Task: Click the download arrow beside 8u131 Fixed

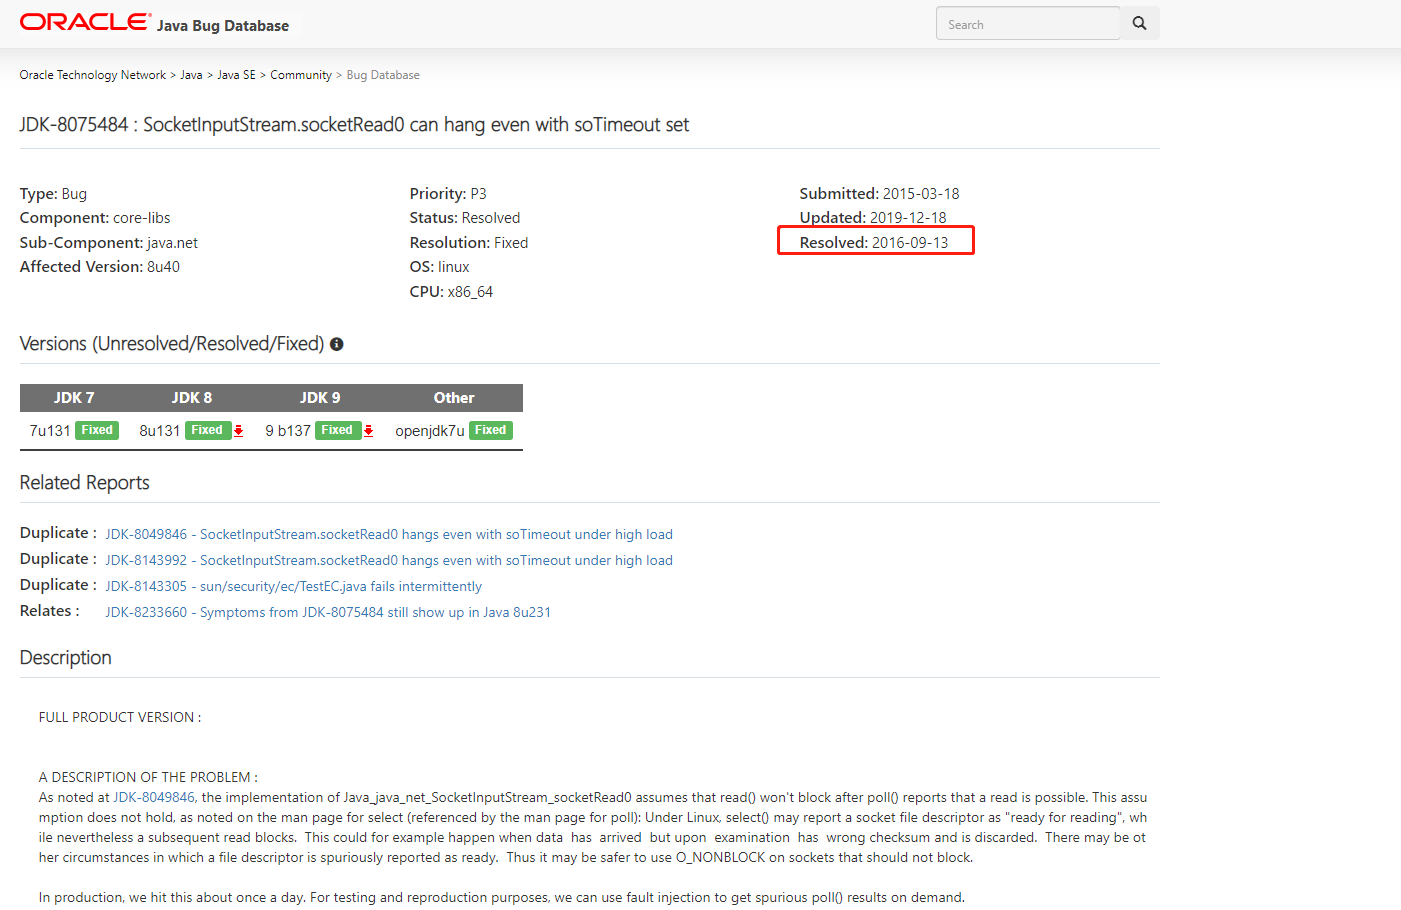Action: [239, 429]
